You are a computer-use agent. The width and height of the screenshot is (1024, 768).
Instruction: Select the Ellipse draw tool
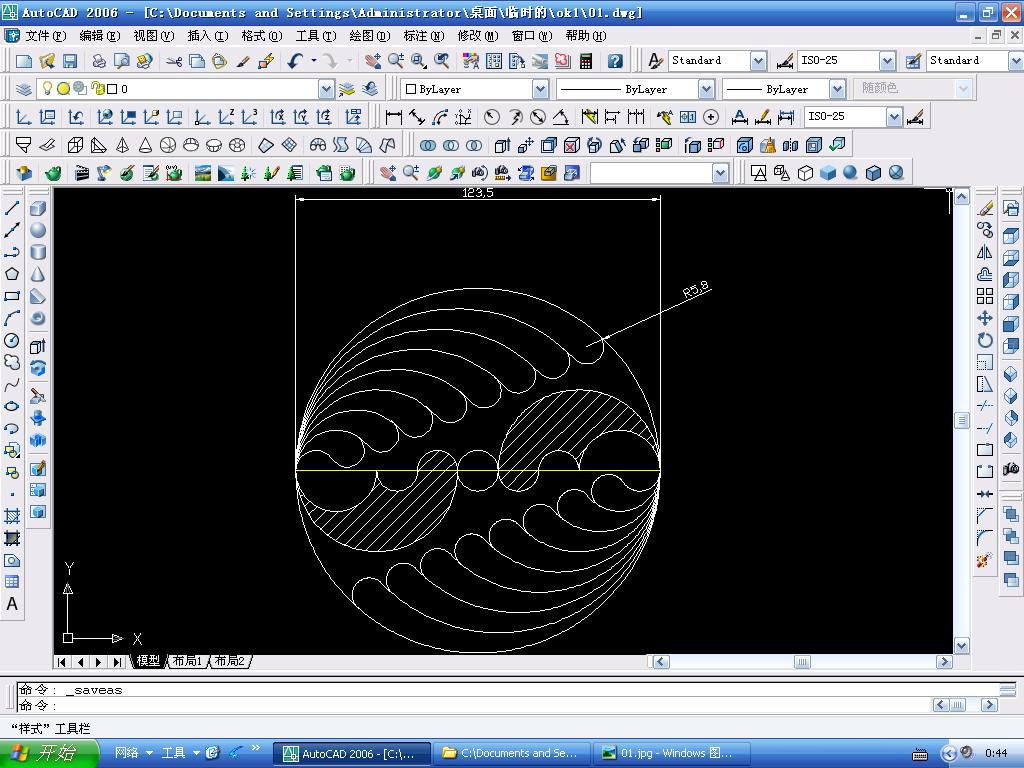pos(12,406)
